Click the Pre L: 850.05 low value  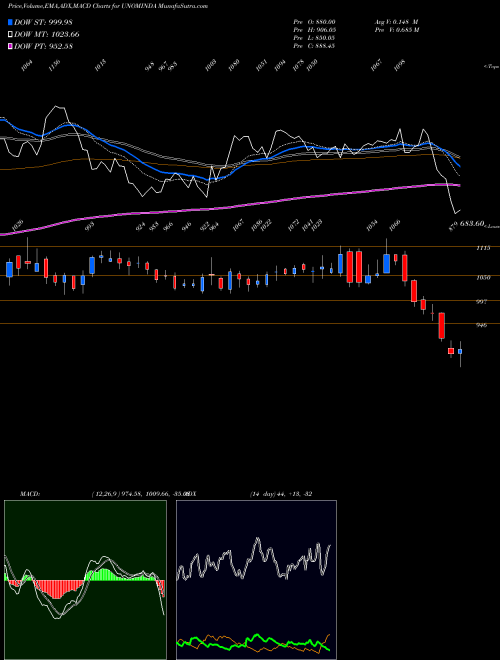[314, 38]
